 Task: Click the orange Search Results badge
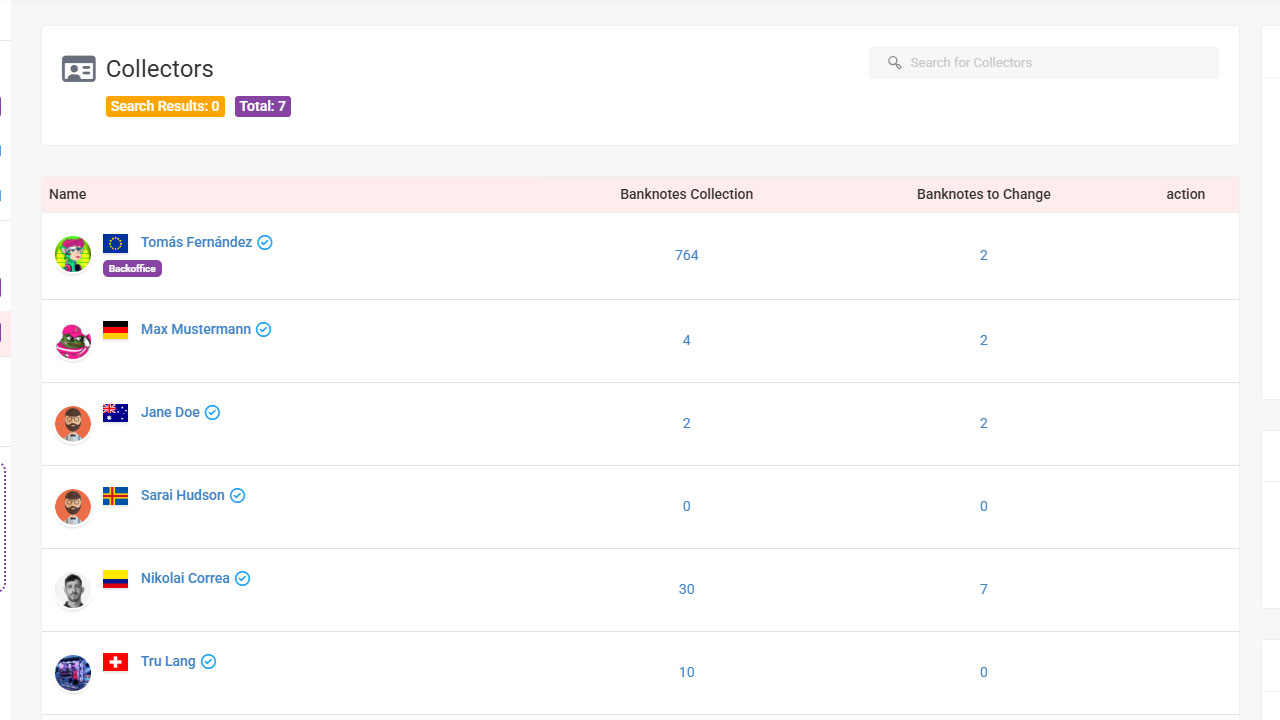165,107
